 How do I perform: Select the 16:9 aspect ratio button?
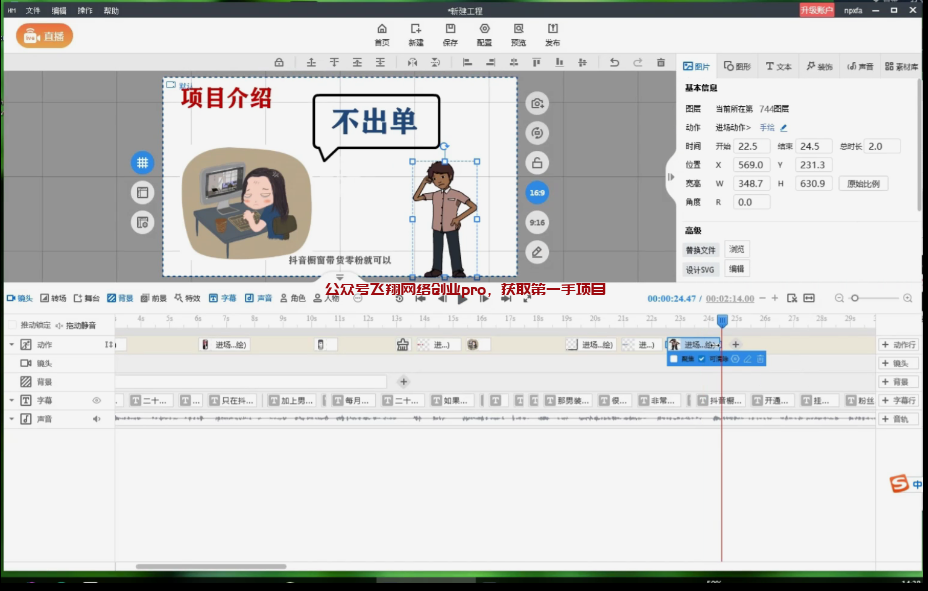pos(537,192)
